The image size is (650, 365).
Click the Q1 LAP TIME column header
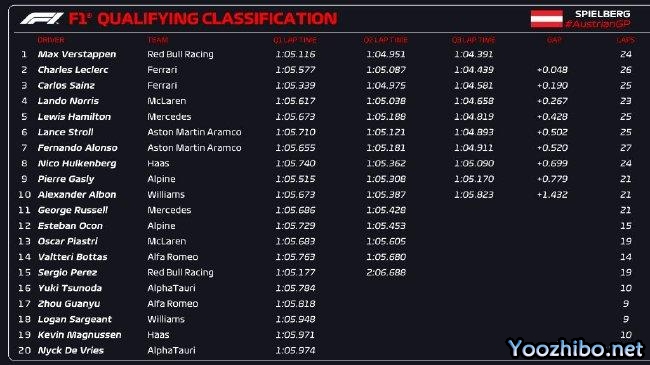tap(295, 40)
